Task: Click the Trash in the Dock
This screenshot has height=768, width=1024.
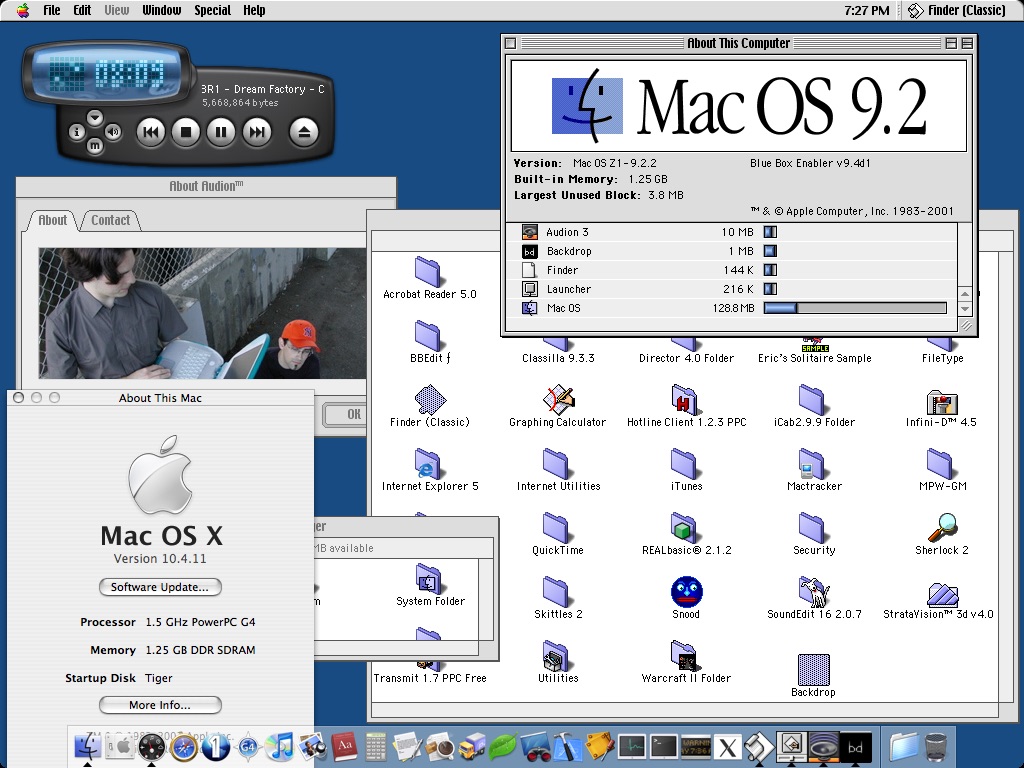Action: click(936, 746)
